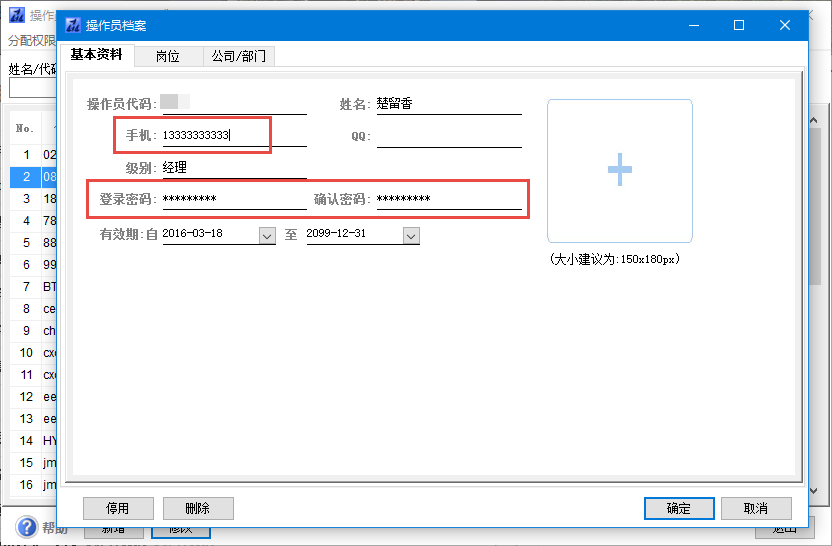Click into the QQ input field
The width and height of the screenshot is (832, 546).
[x=448, y=136]
